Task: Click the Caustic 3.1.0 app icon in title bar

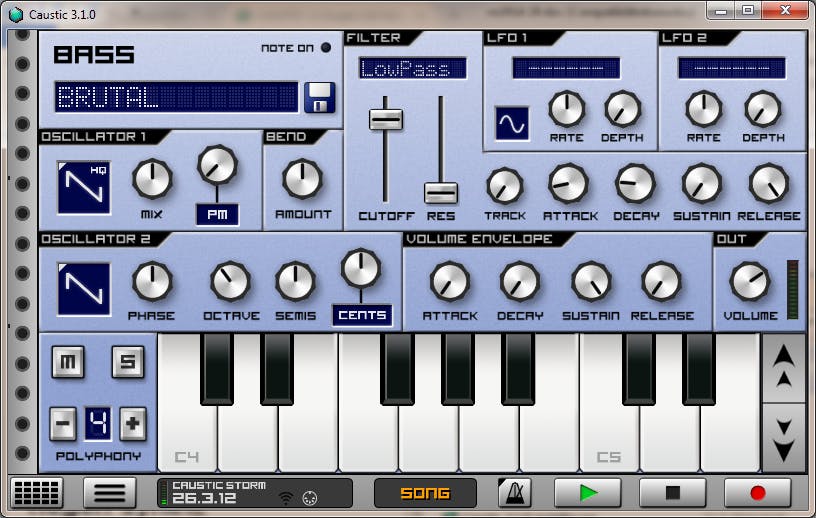Action: coord(16,15)
